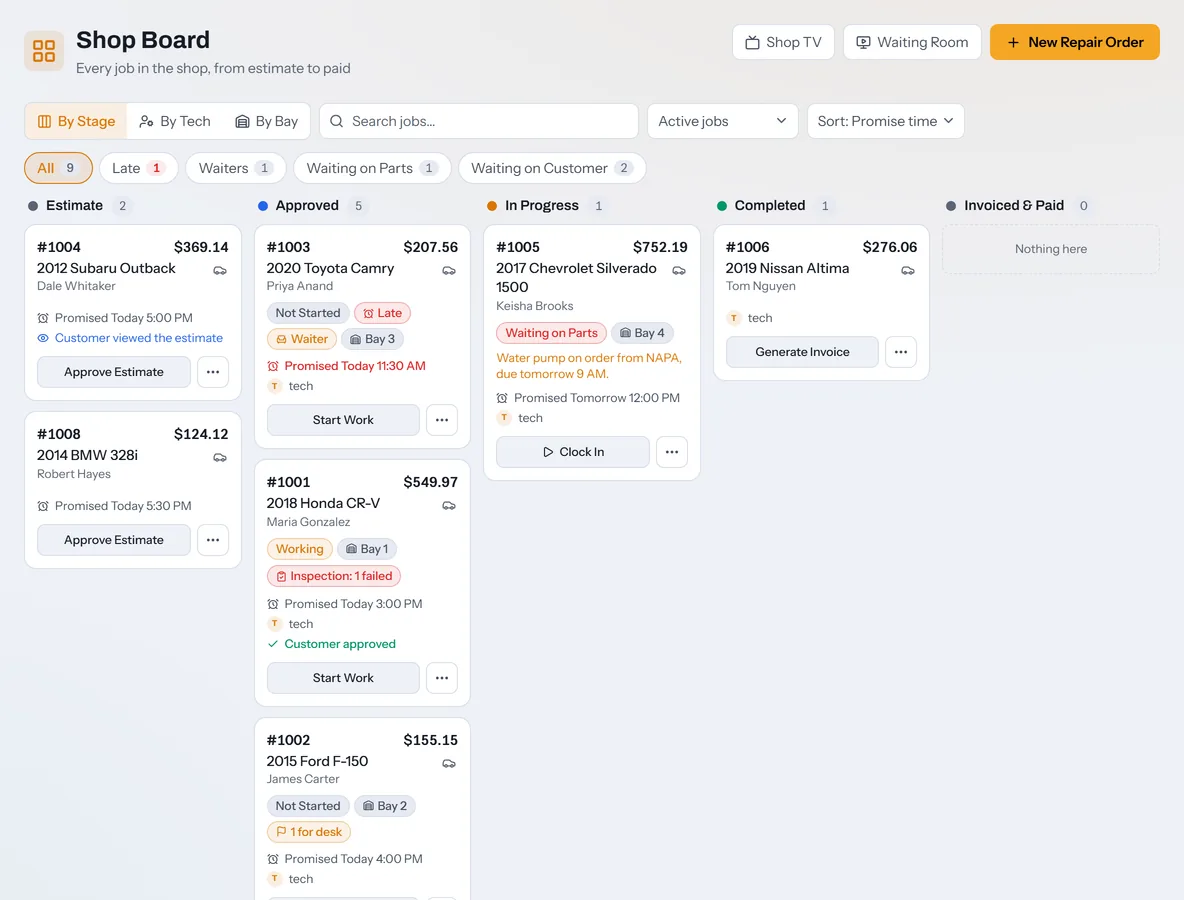Open more options for job #1001
1184x900 pixels.
click(x=442, y=678)
